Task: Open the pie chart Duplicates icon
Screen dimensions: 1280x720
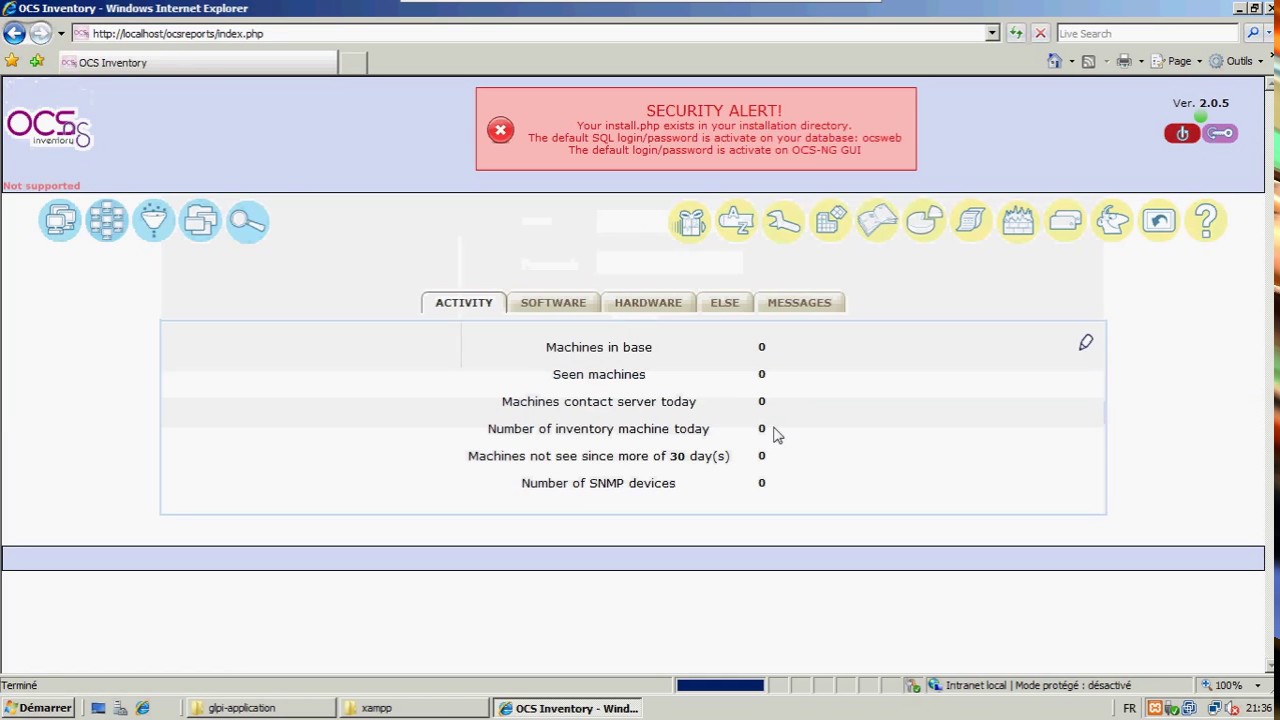Action: [x=924, y=221]
